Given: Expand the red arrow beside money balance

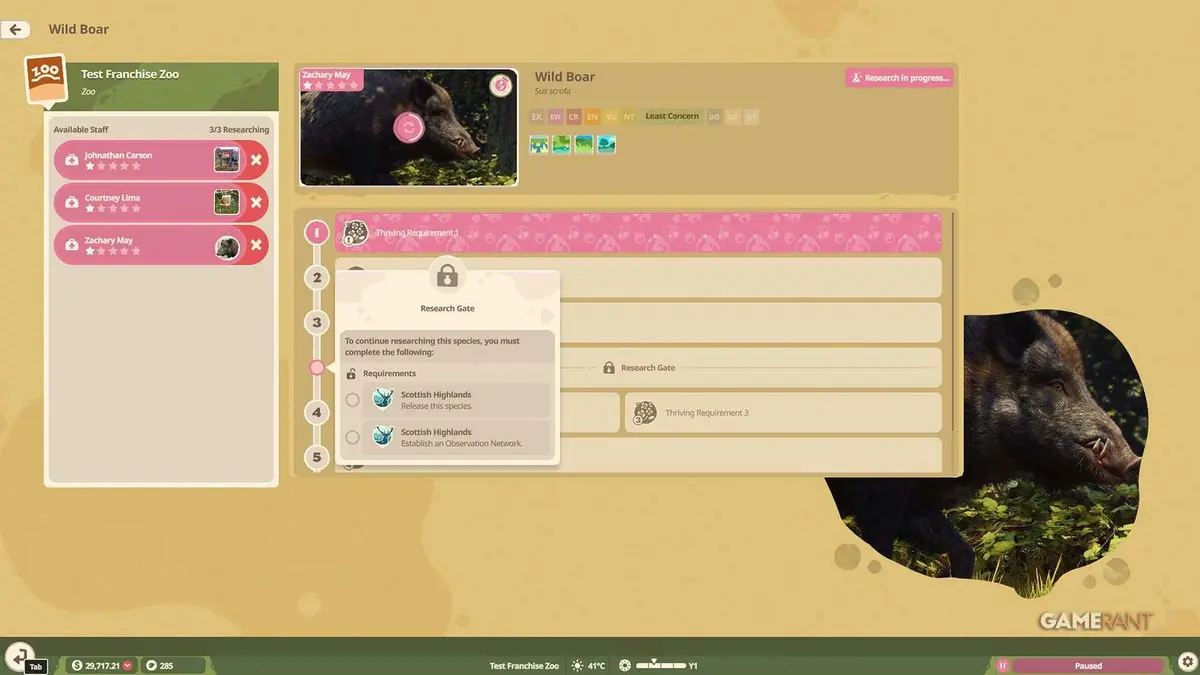Looking at the screenshot, I should [128, 665].
